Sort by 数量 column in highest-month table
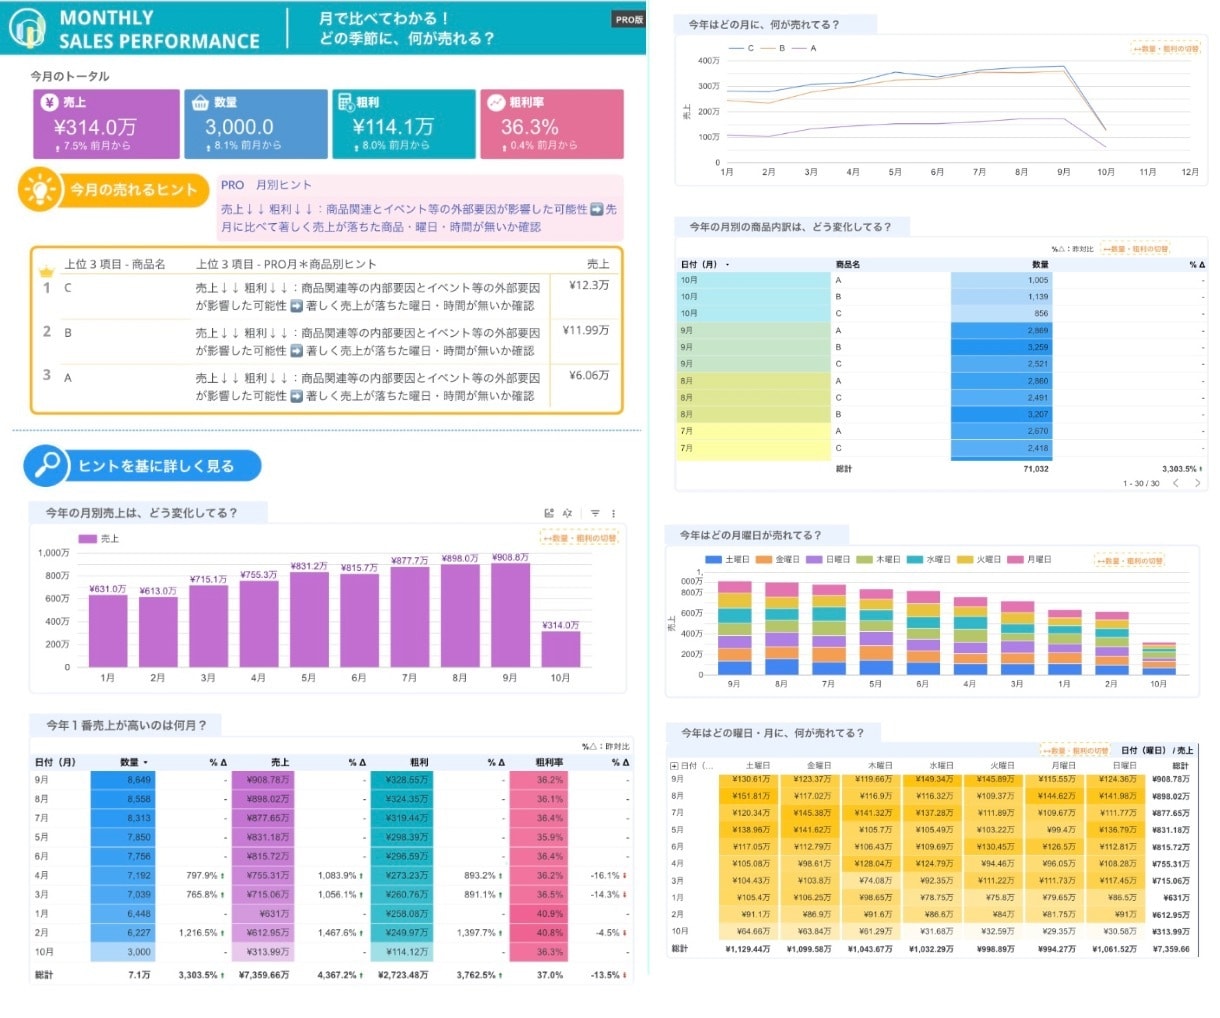Image resolution: width=1220 pixels, height=1018 pixels. (134, 762)
